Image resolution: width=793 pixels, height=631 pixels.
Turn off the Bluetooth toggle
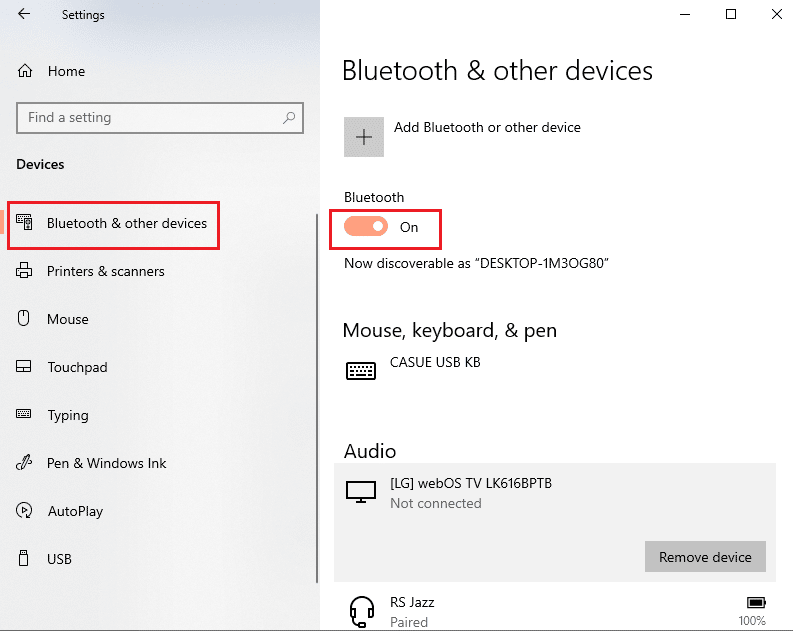(366, 227)
